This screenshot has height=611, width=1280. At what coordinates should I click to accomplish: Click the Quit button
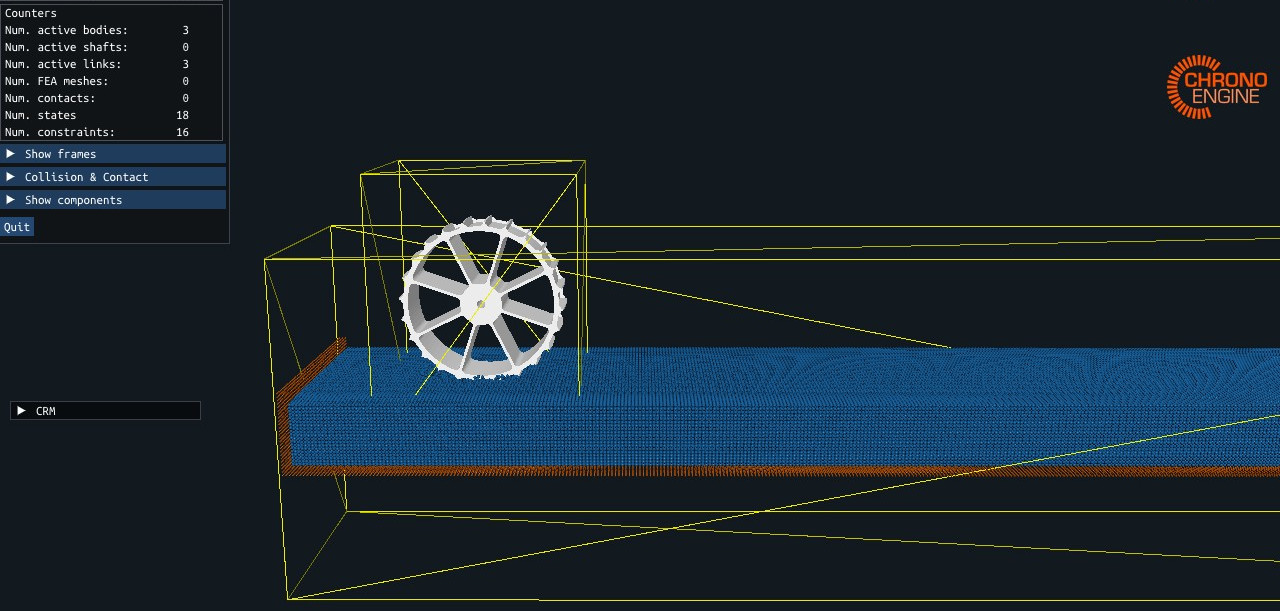(x=17, y=227)
